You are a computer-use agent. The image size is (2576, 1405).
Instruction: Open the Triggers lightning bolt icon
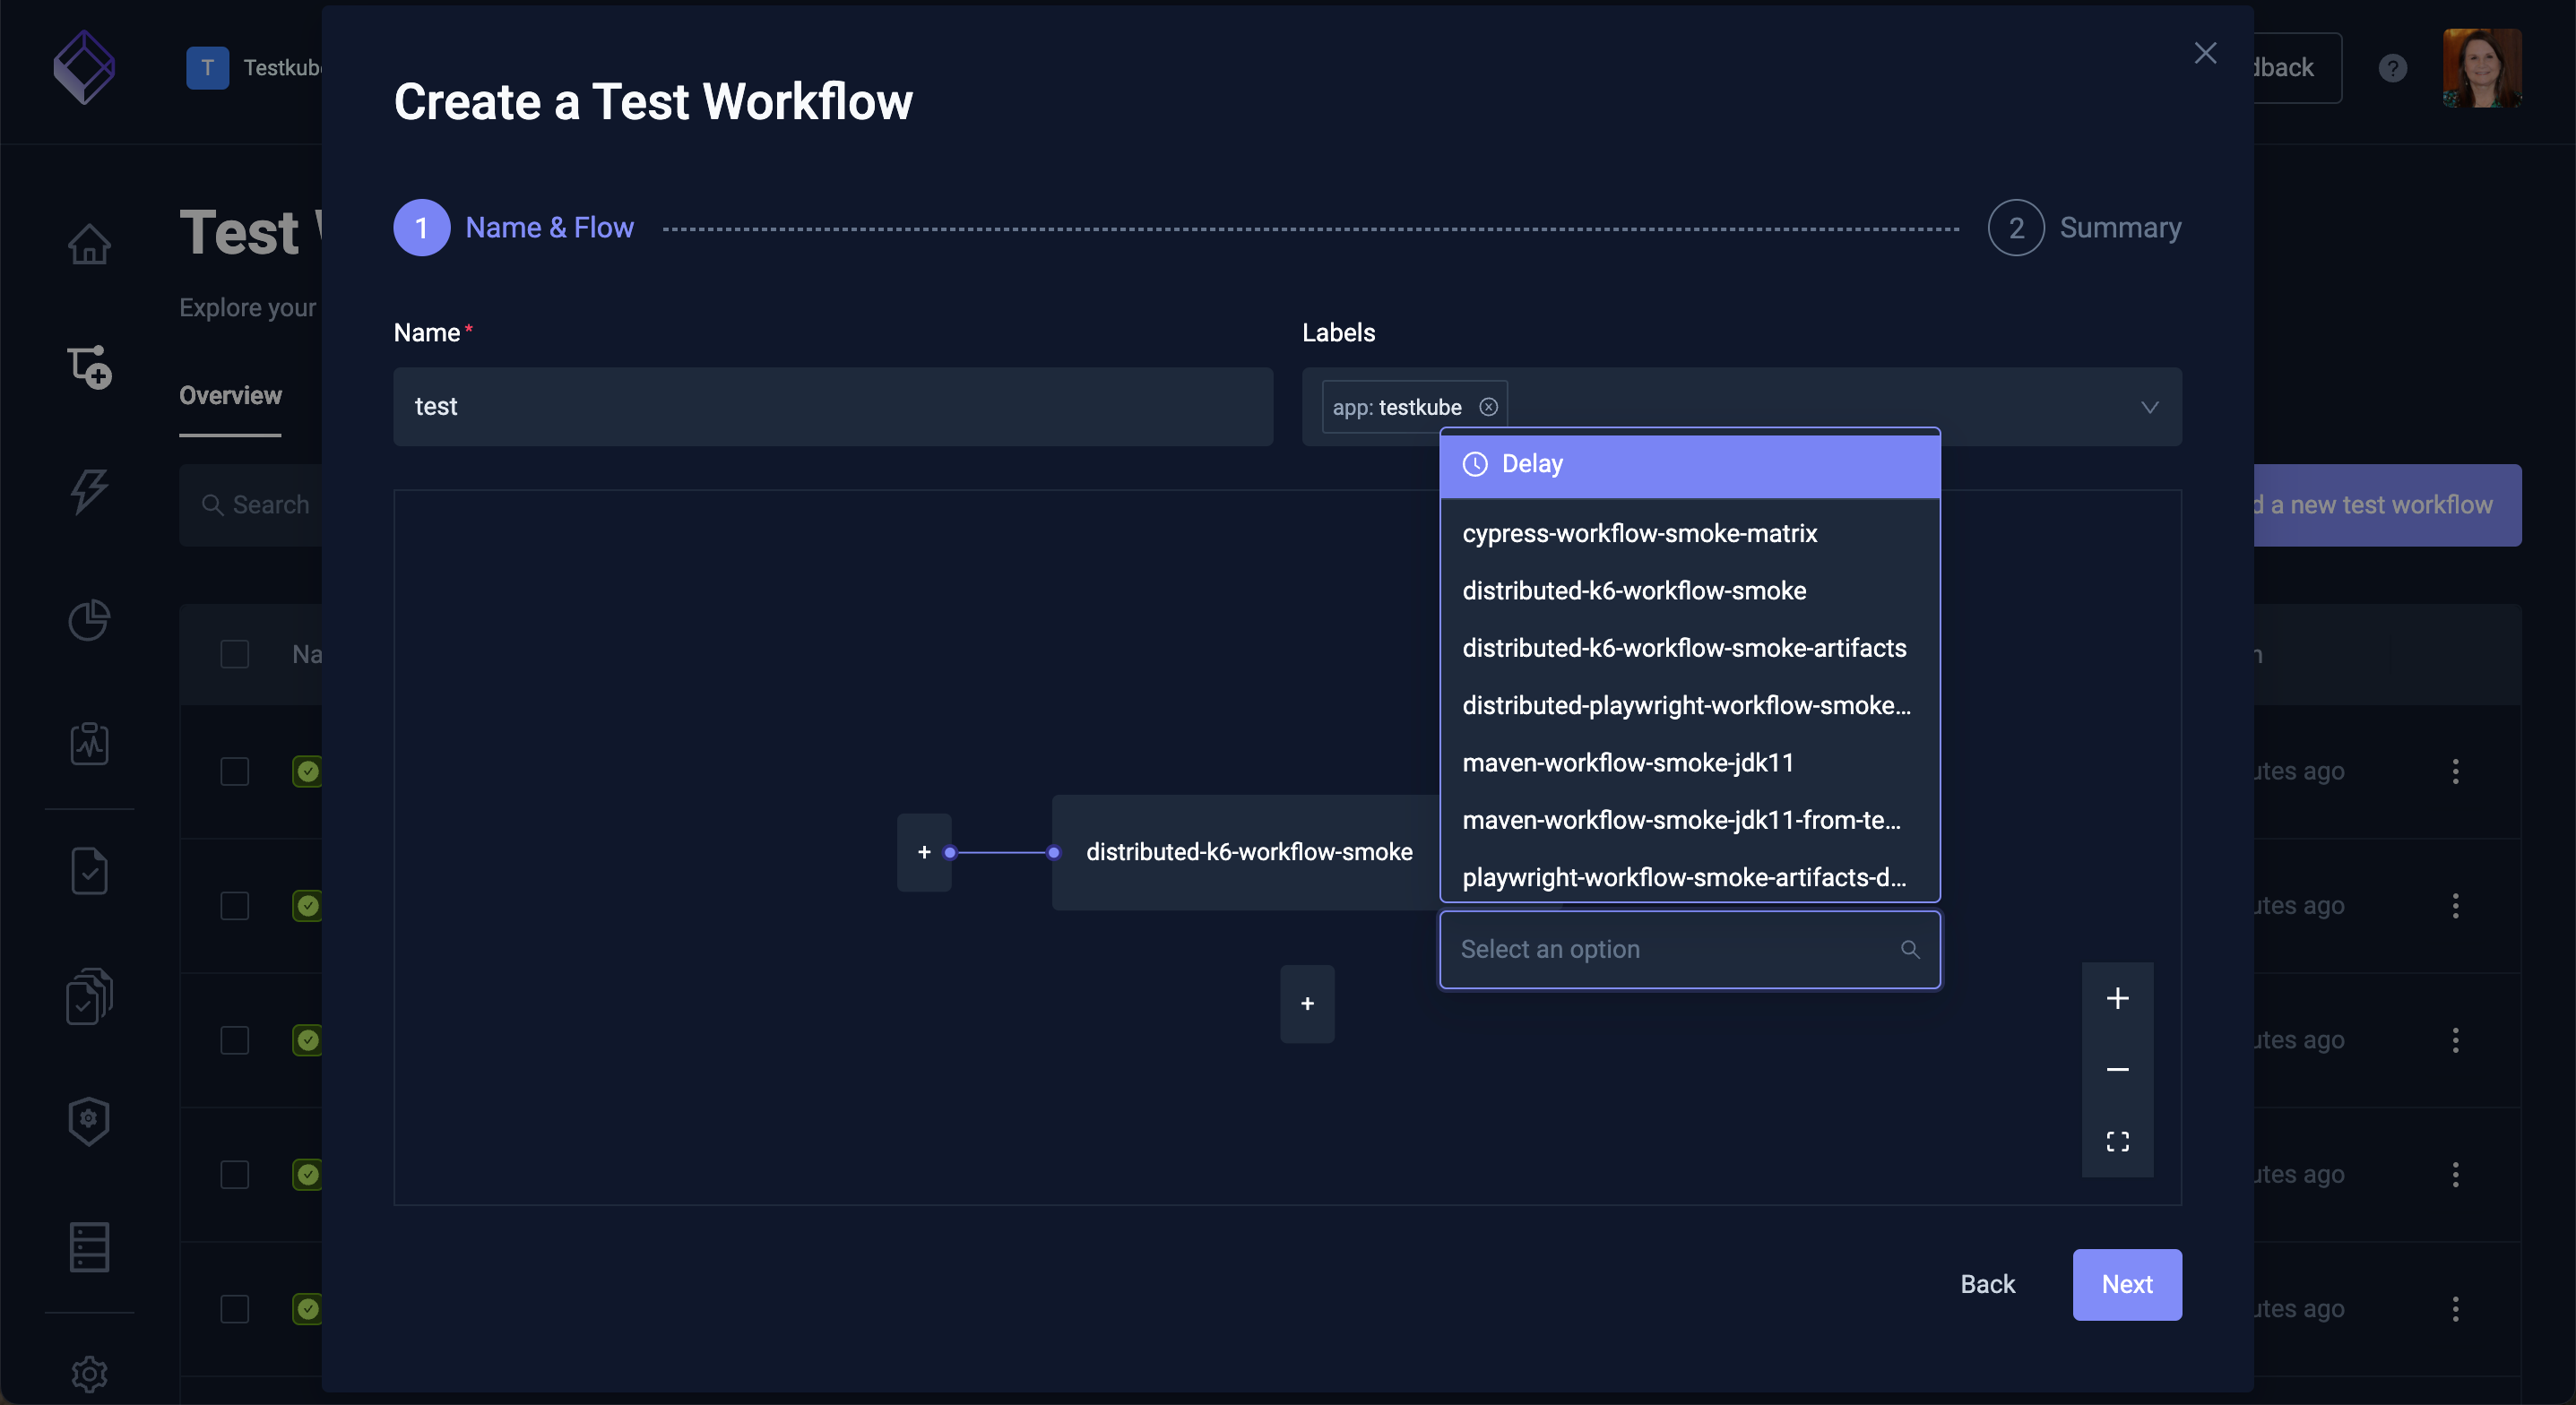point(88,492)
